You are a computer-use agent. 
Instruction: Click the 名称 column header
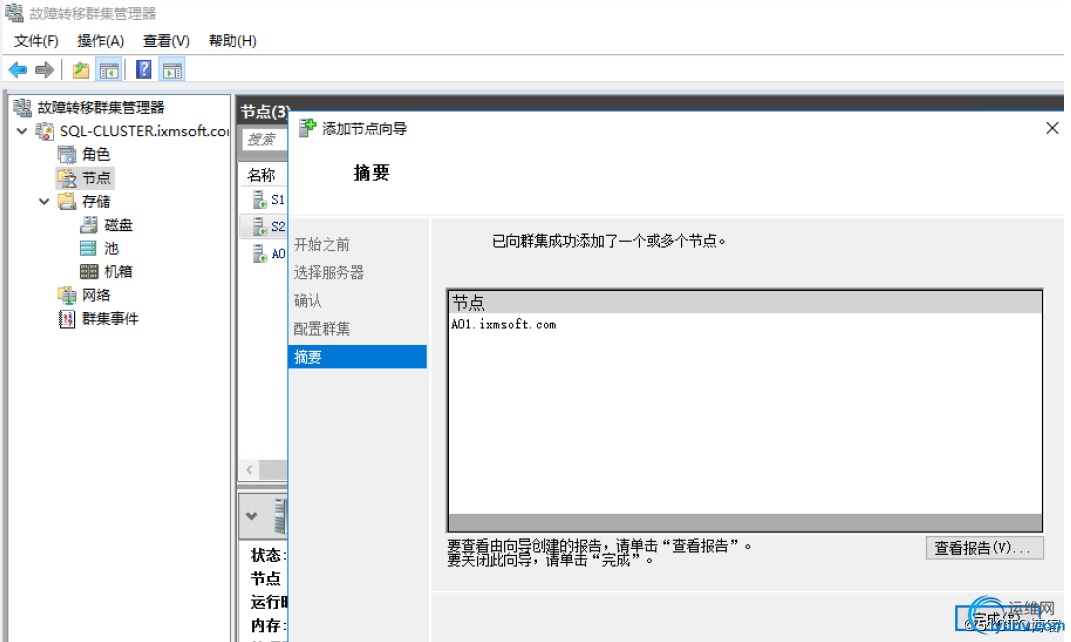coord(261,176)
